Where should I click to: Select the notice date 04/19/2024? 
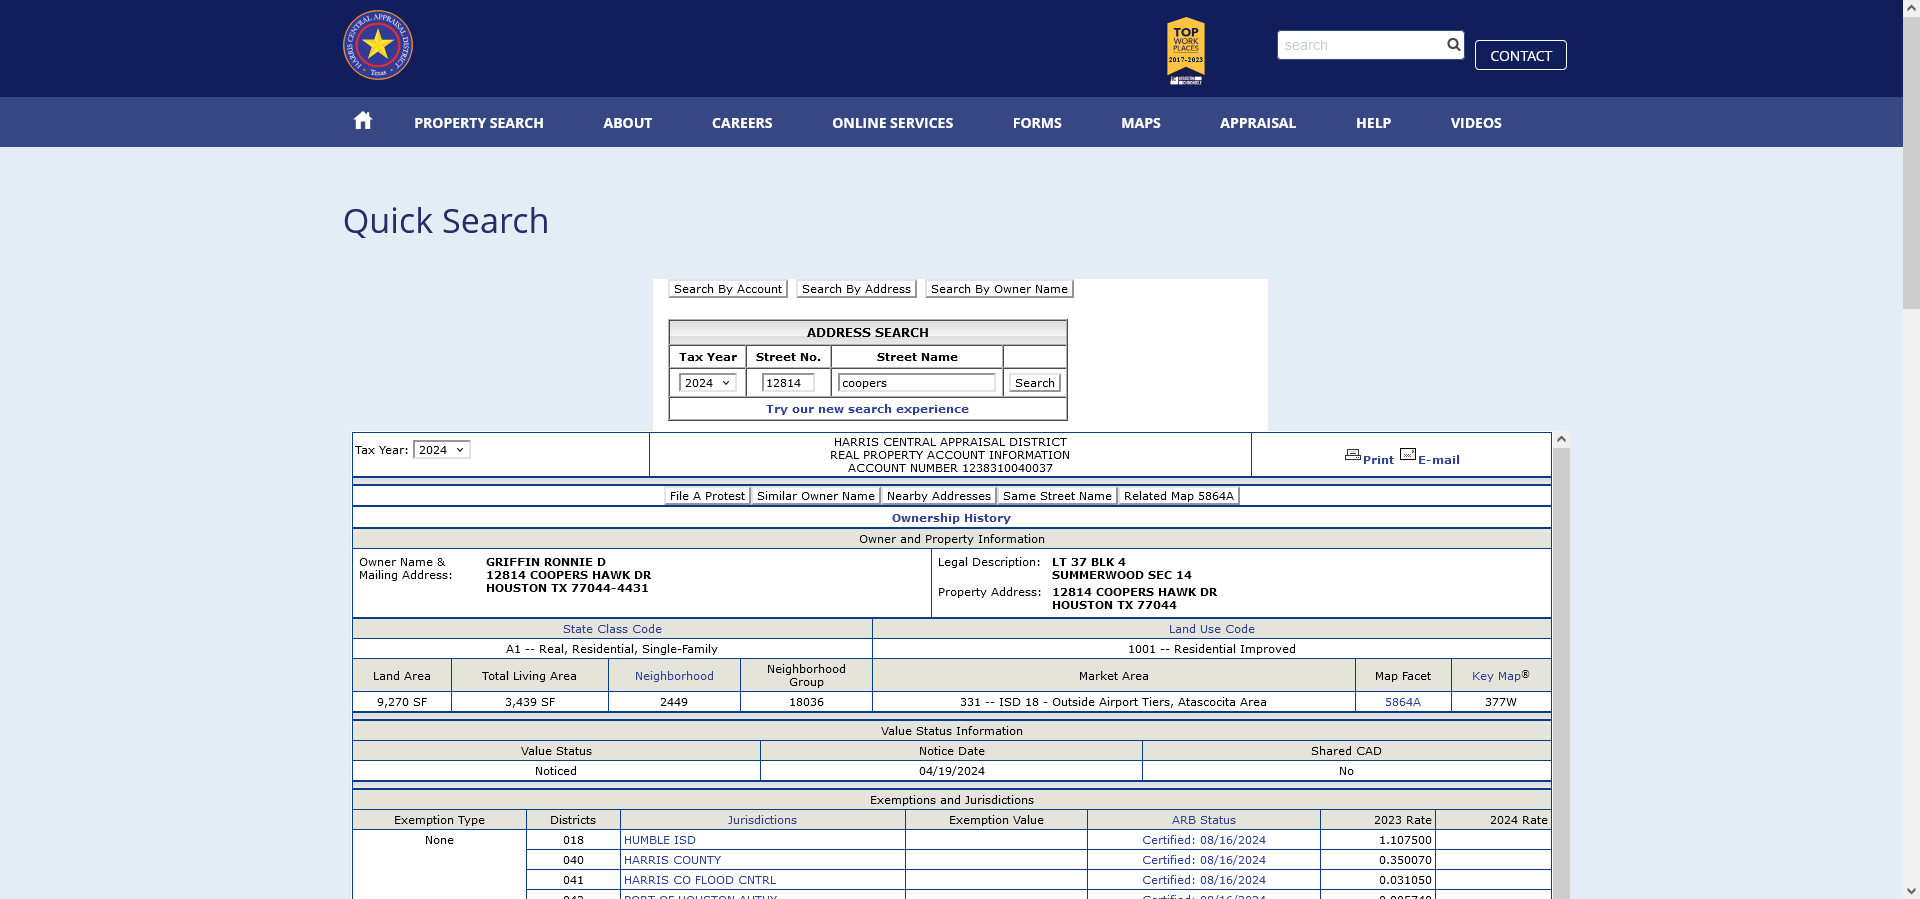(952, 771)
